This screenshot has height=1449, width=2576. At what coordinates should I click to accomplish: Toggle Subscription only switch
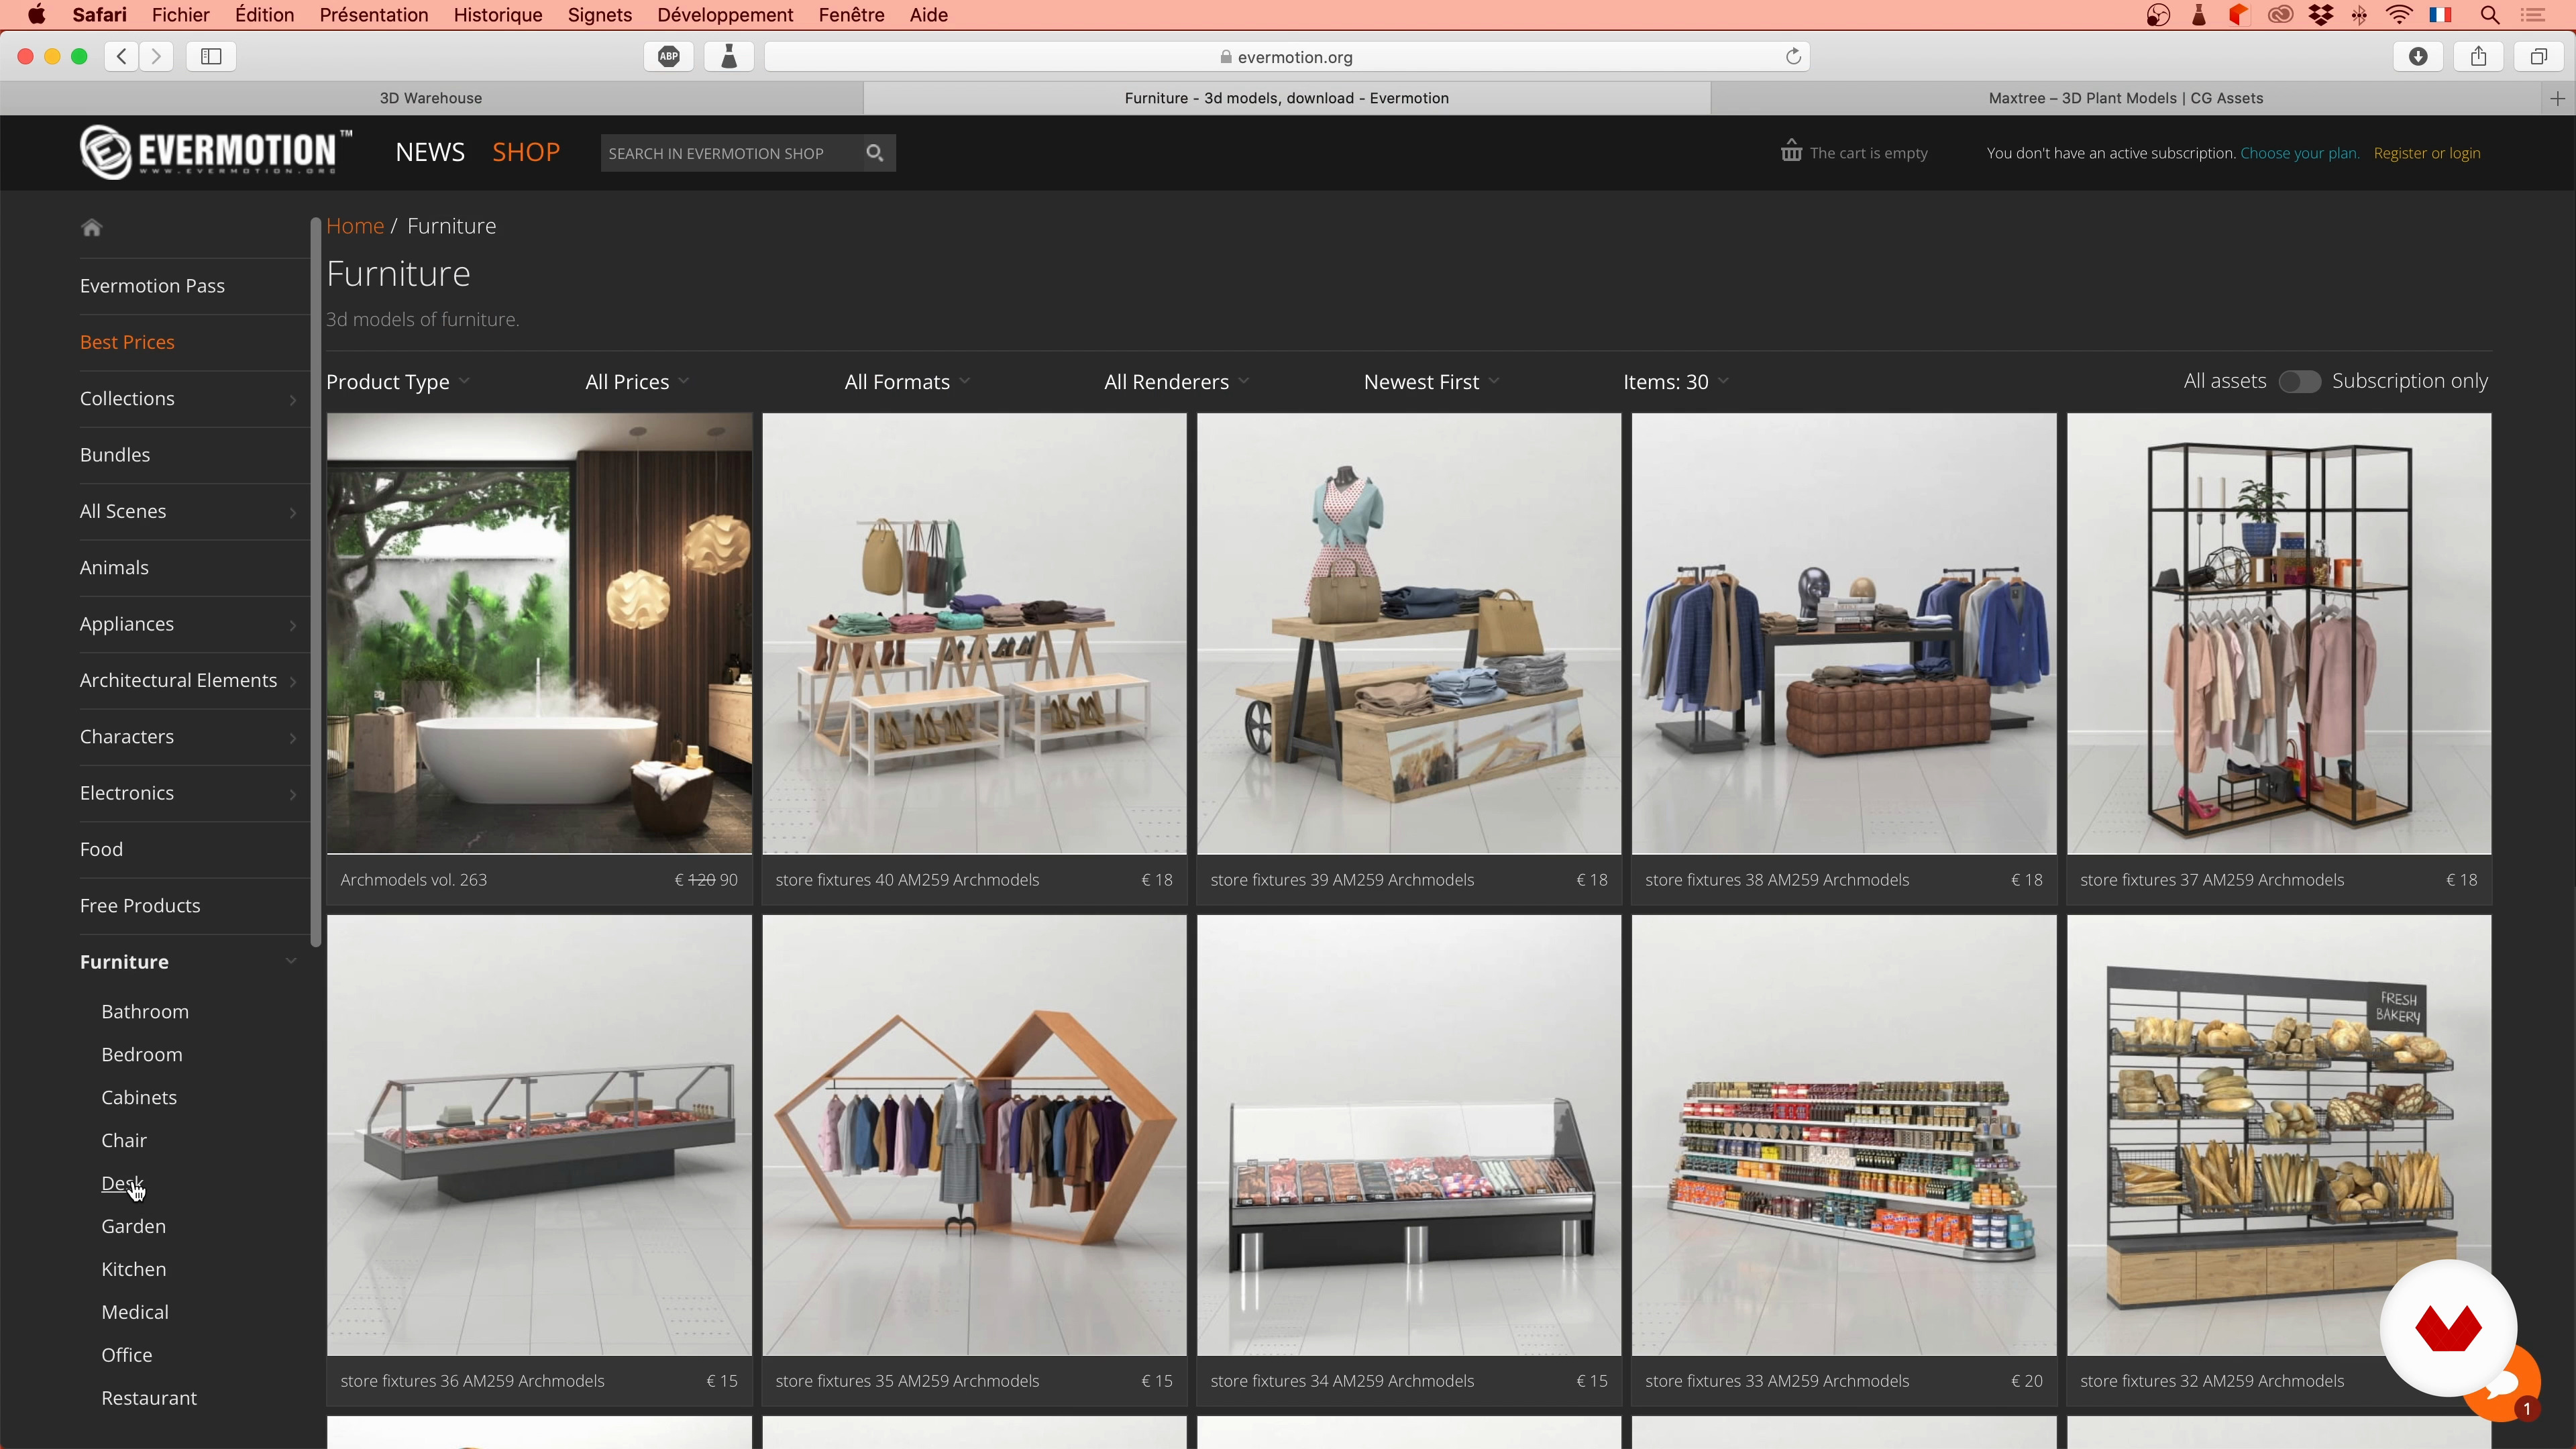(2299, 381)
